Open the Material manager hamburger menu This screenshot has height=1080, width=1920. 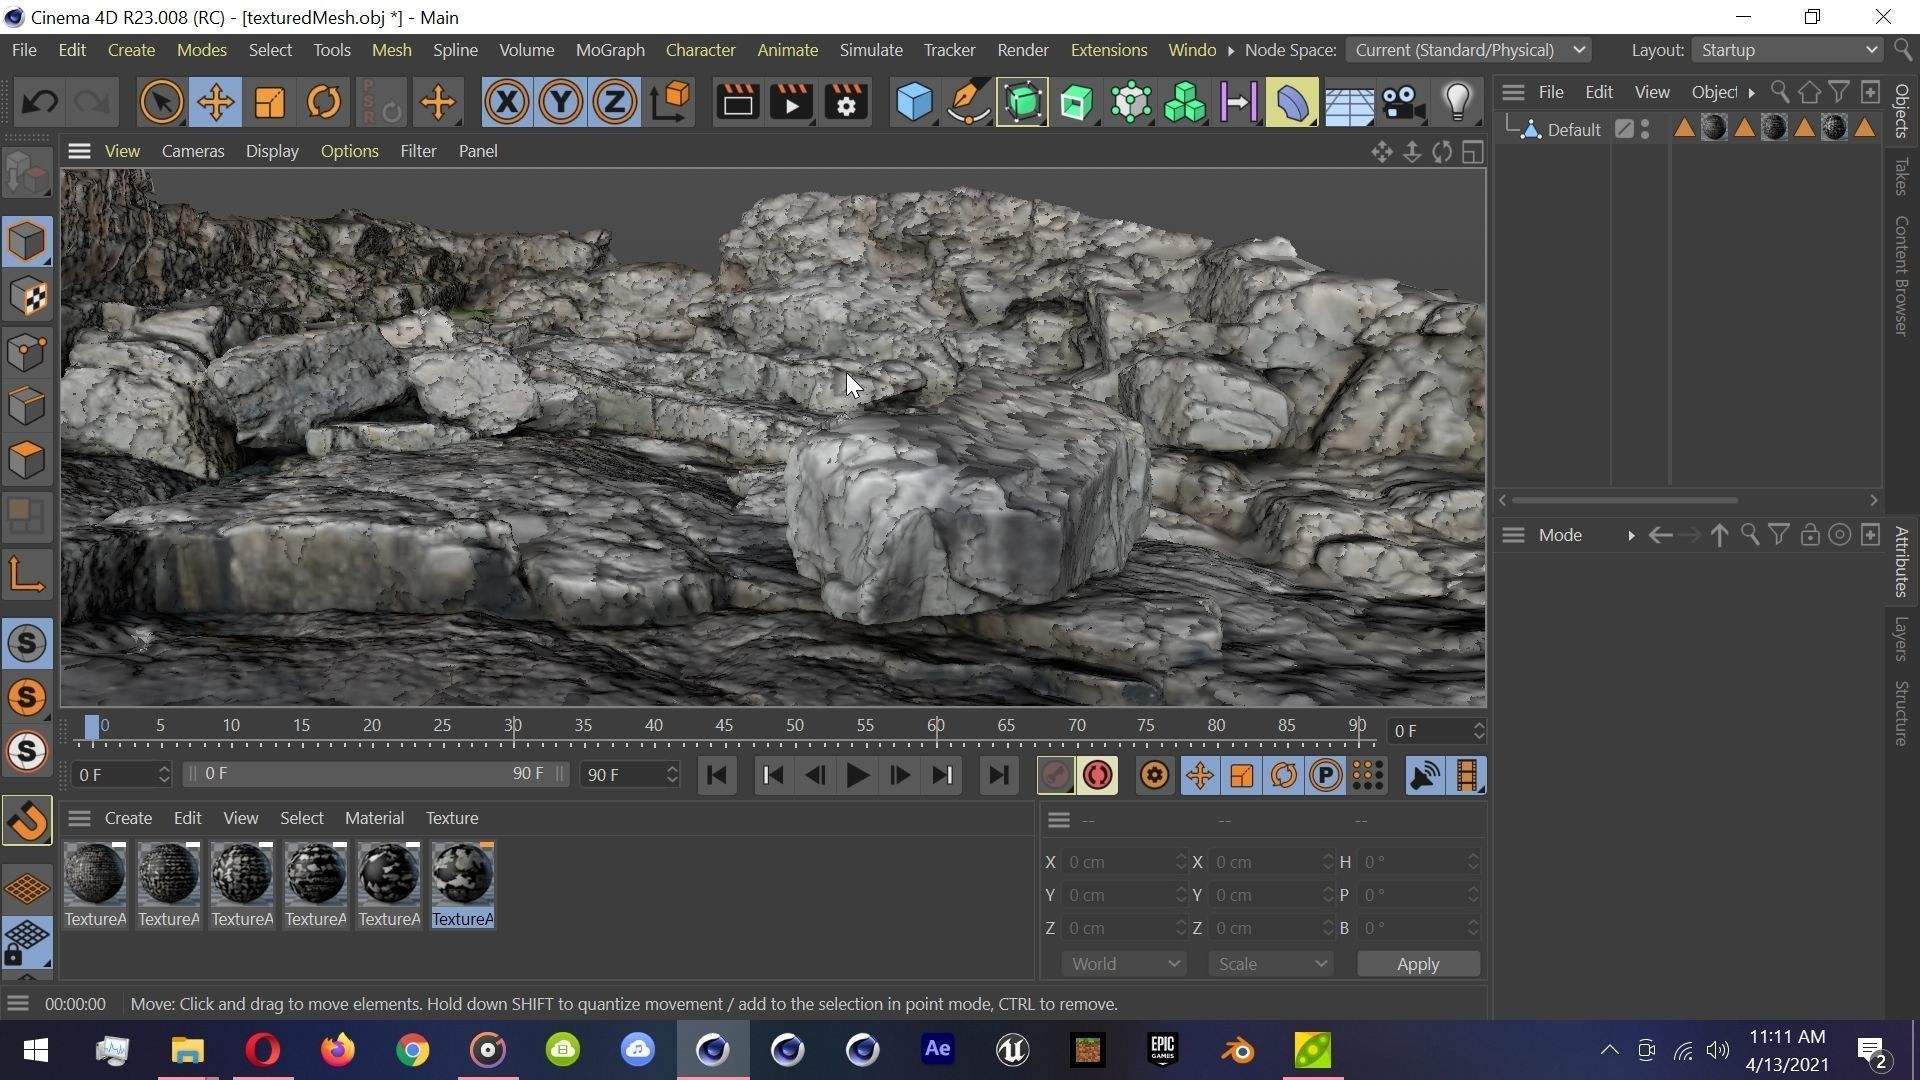coord(79,819)
